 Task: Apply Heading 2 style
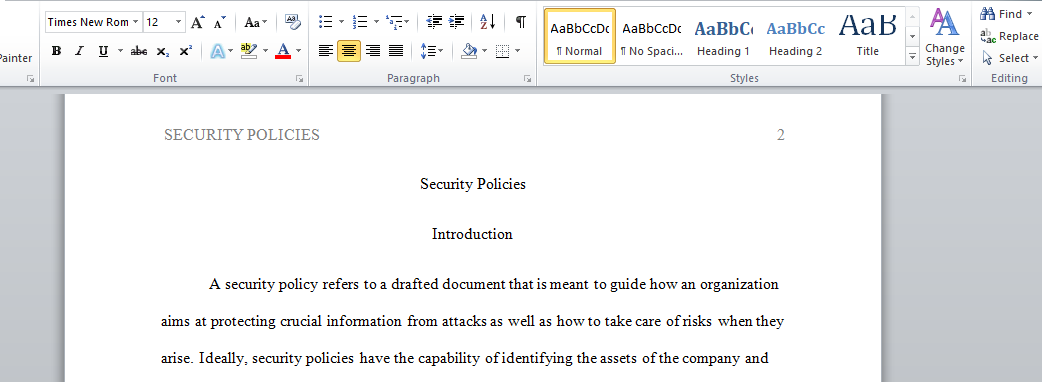tap(795, 37)
